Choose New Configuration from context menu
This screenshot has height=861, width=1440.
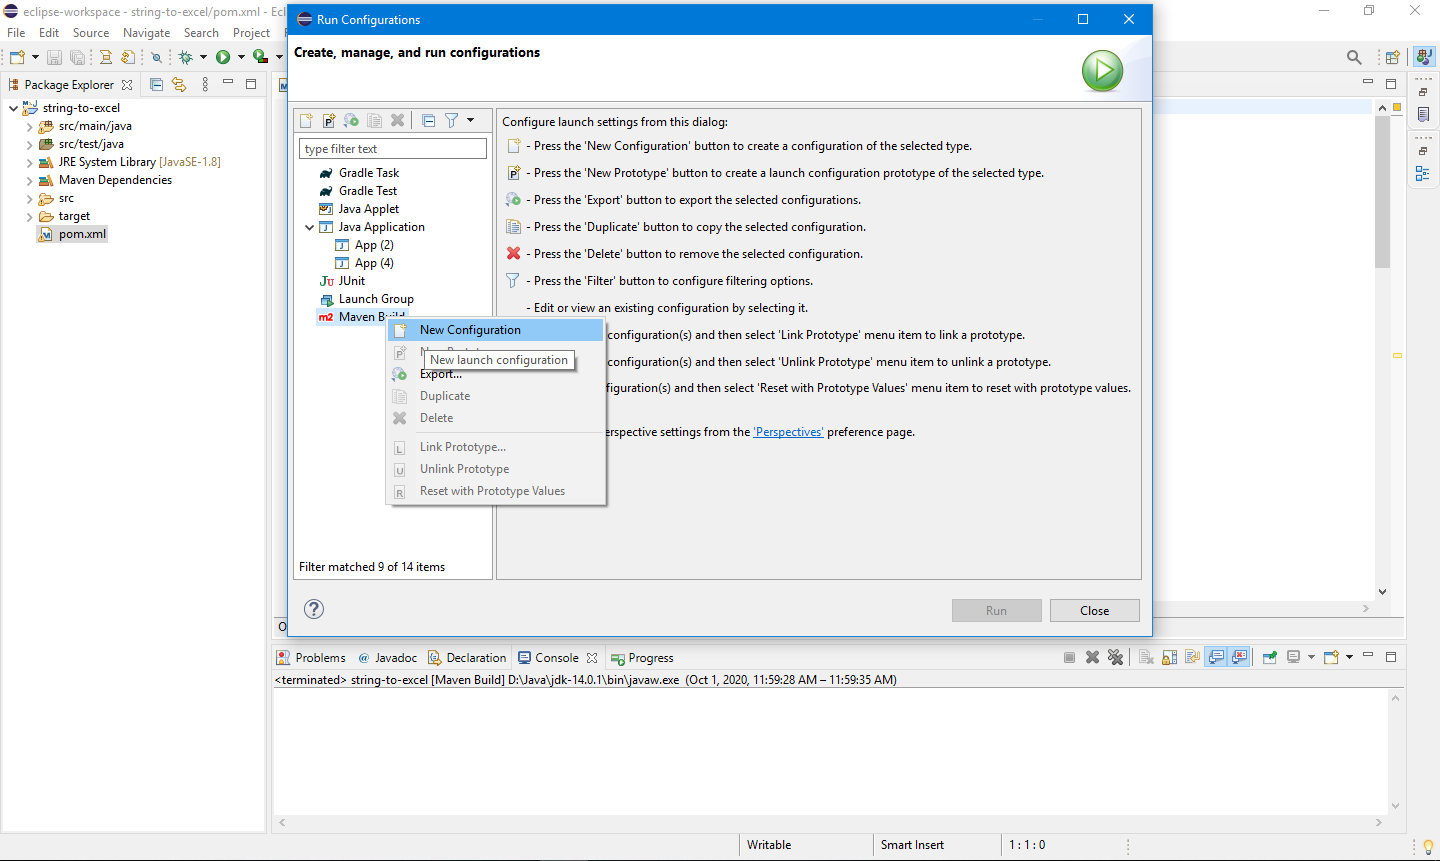coord(497,330)
